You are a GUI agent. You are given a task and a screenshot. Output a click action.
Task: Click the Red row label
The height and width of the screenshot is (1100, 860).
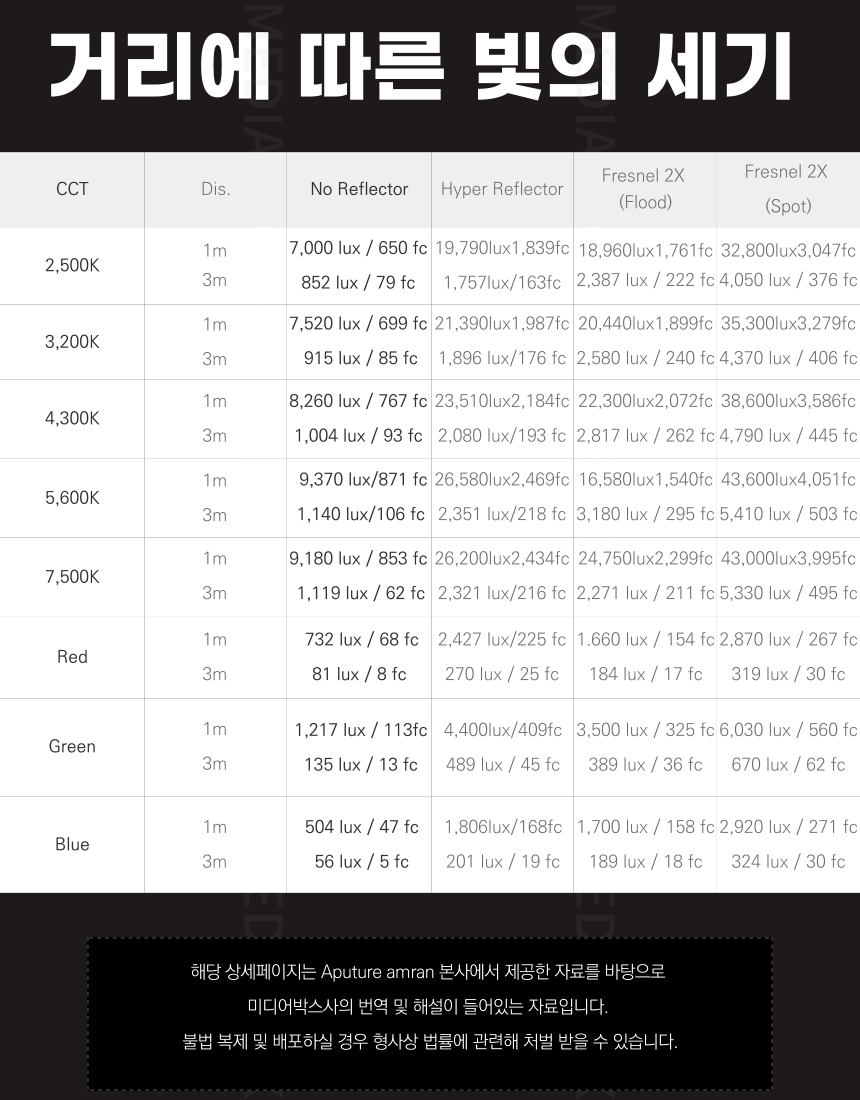coord(72,657)
